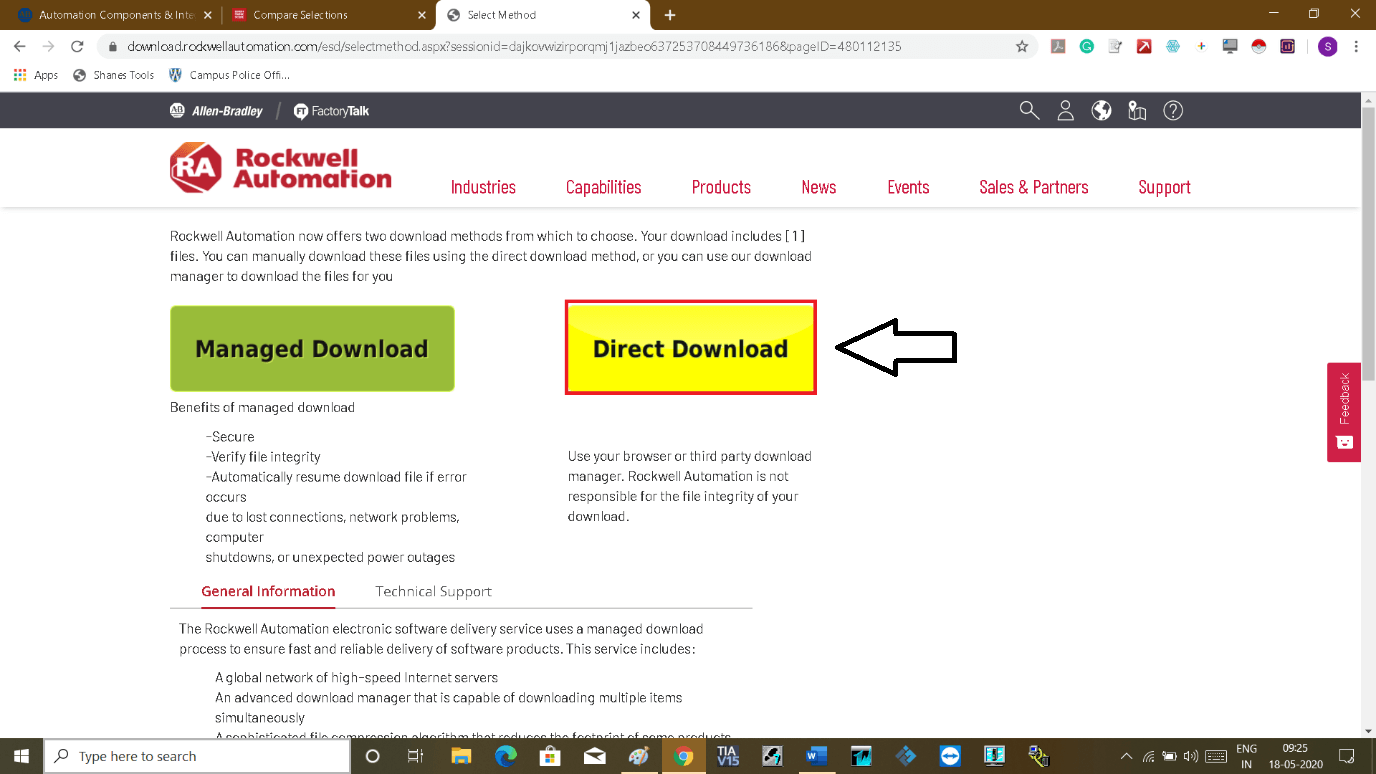This screenshot has width=1376, height=774.
Task: Click the taskbar search box
Action: click(x=198, y=756)
